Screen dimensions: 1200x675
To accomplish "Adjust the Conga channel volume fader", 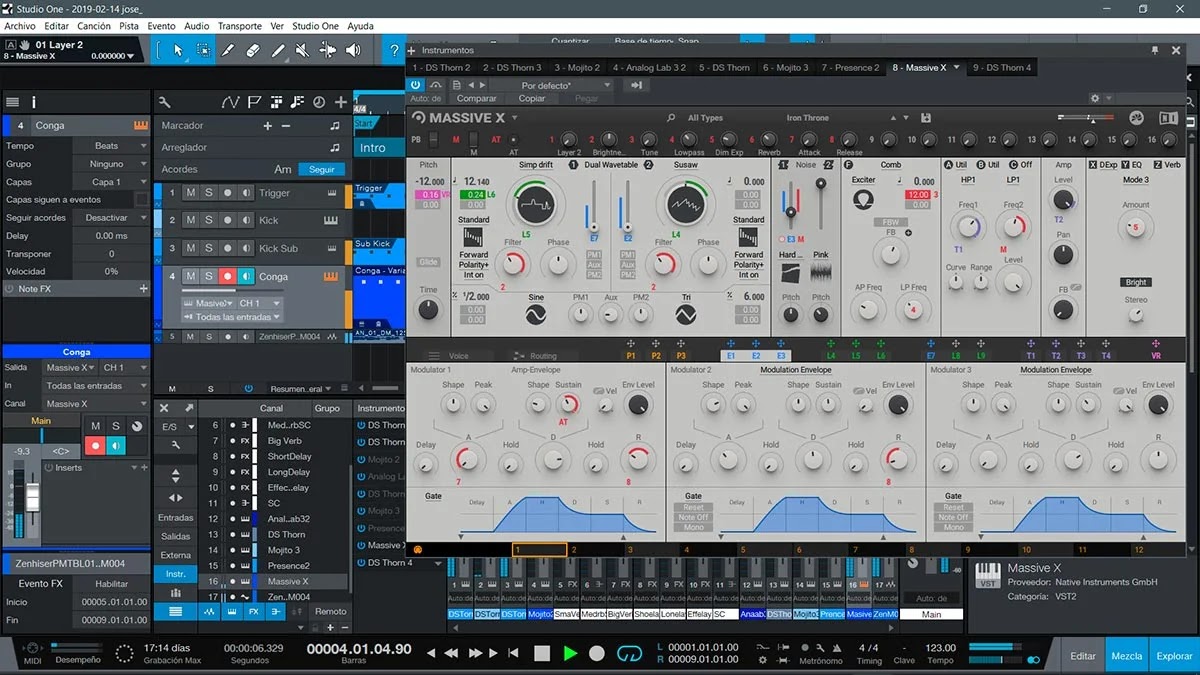I will 32,498.
